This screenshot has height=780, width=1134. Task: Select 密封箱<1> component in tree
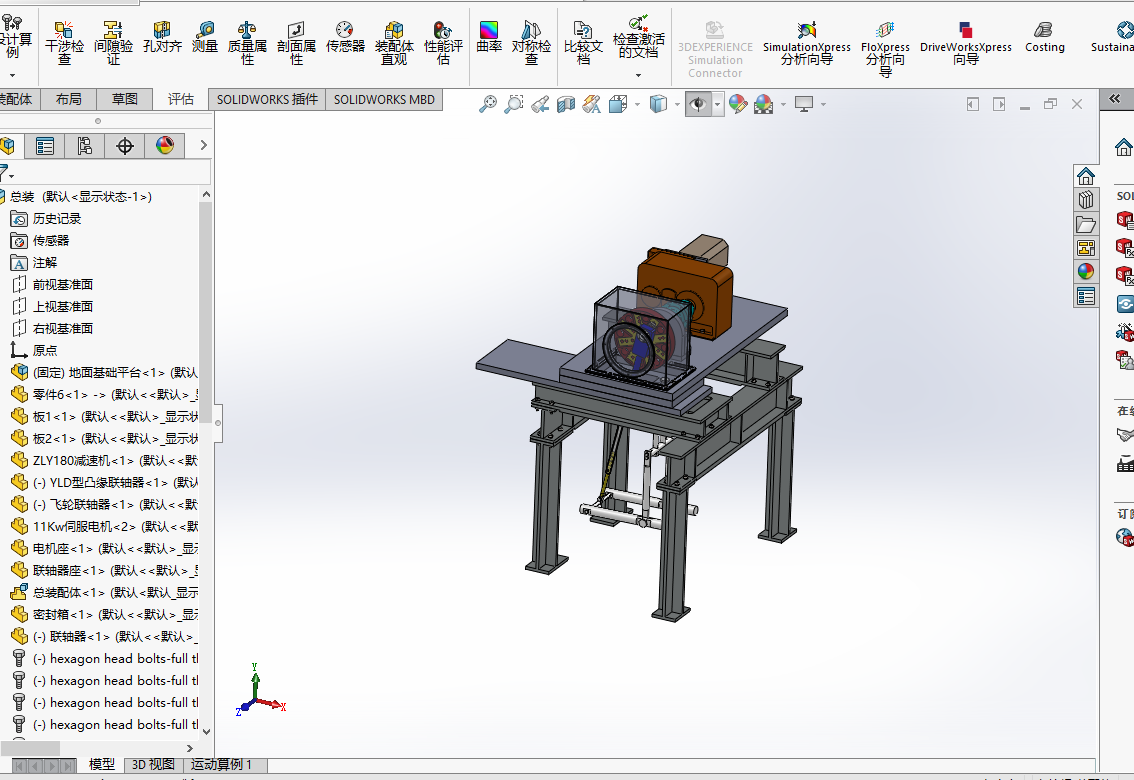coord(104,614)
